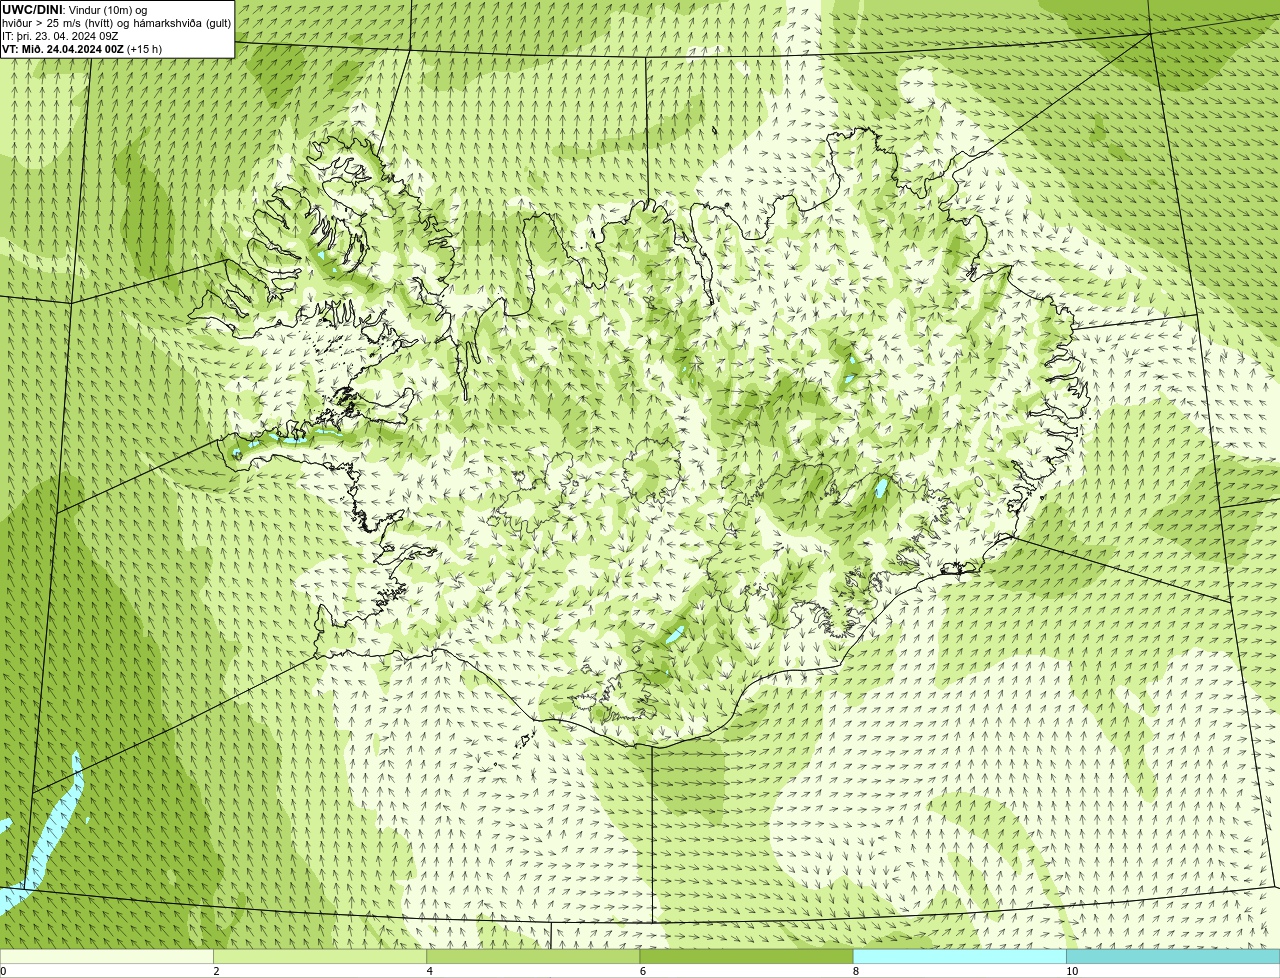The width and height of the screenshot is (1280, 978).
Task: Click the "IT: þri. 23. 04. 2024 09Z" line
Action: pos(60,36)
